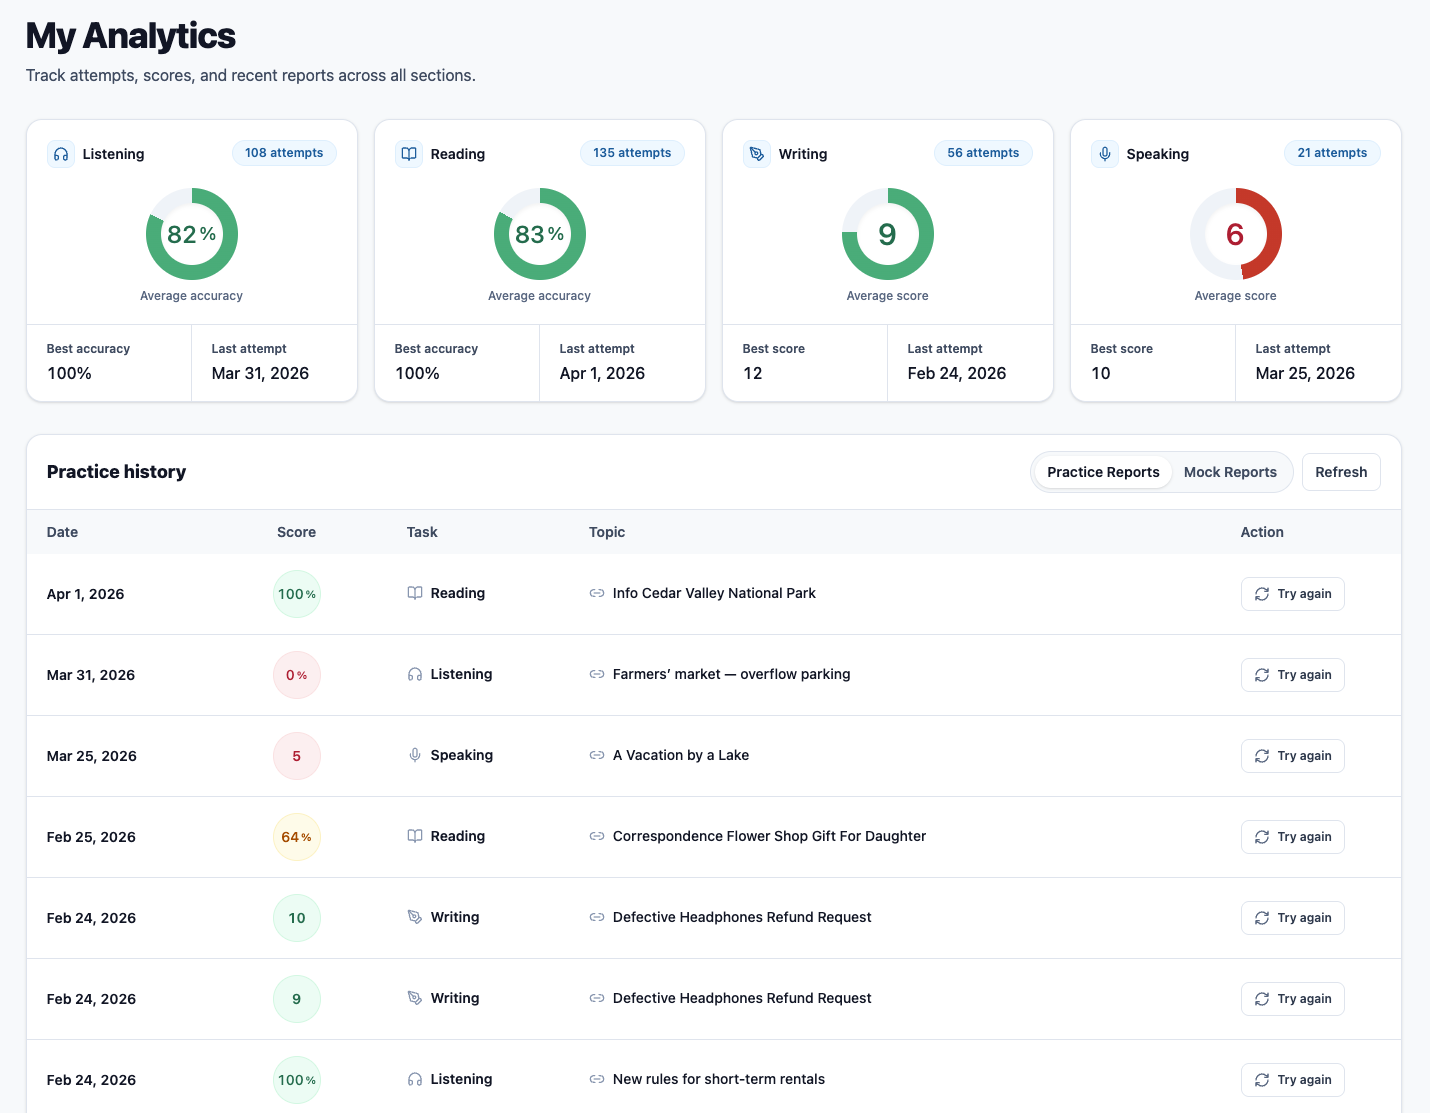Select the Speaking microphone icon in the summary card

coord(1105,154)
